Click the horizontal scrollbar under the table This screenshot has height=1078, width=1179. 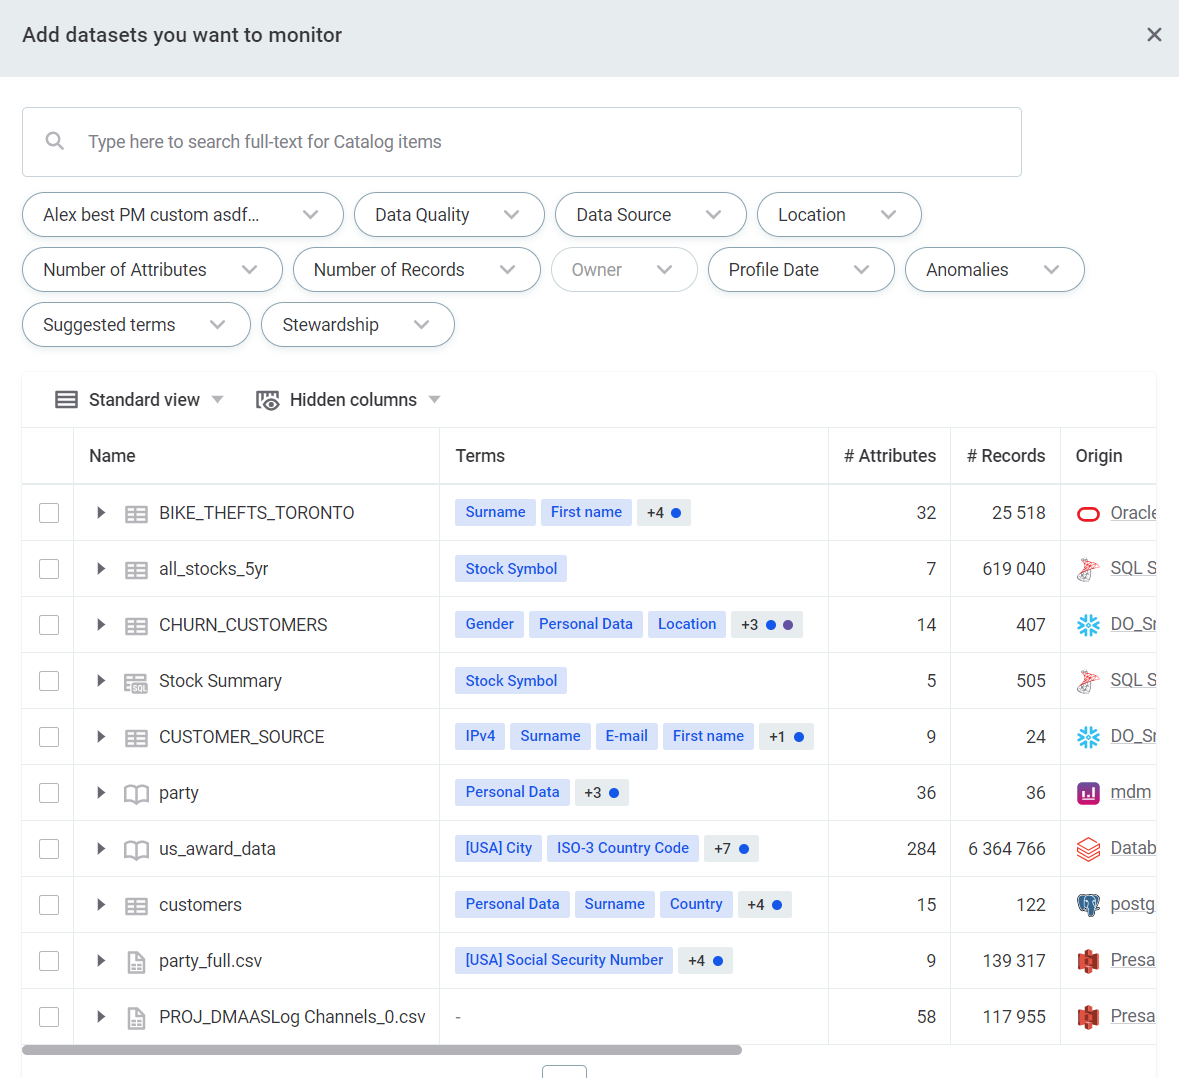tap(381, 1050)
